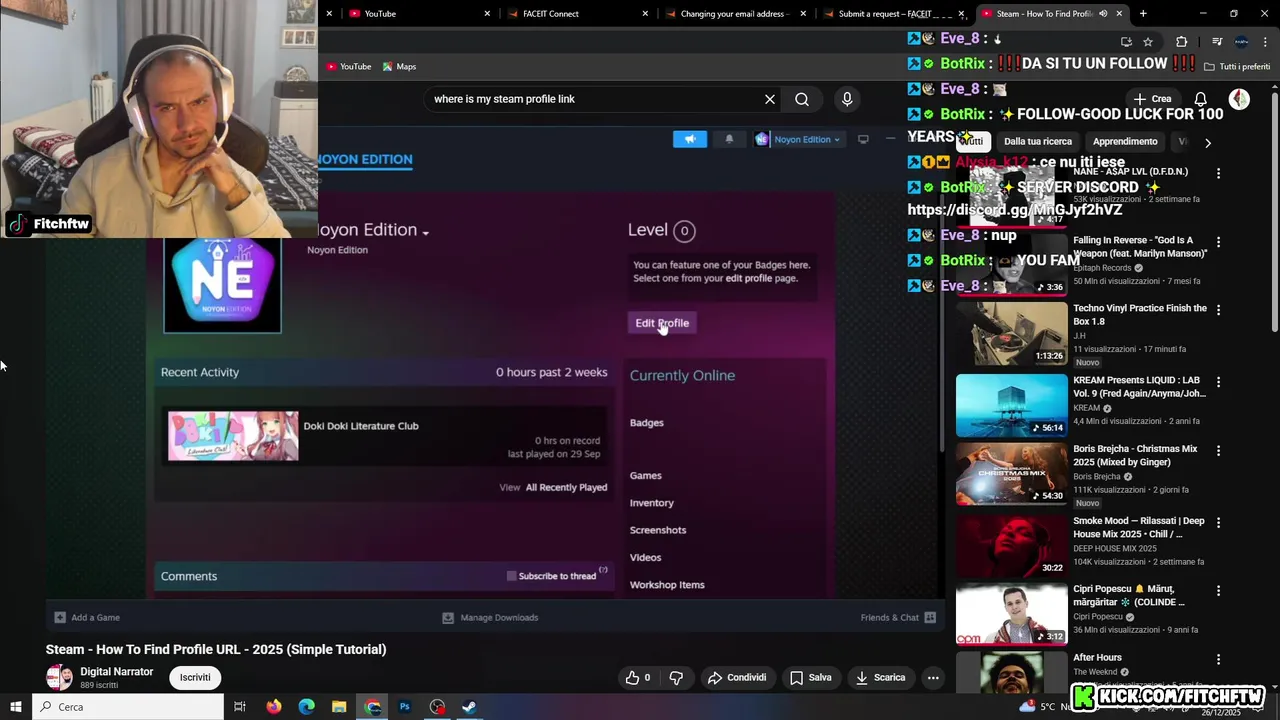1280x720 pixels.
Task: Open options for Cipri Popescu video
Action: click(x=1218, y=591)
